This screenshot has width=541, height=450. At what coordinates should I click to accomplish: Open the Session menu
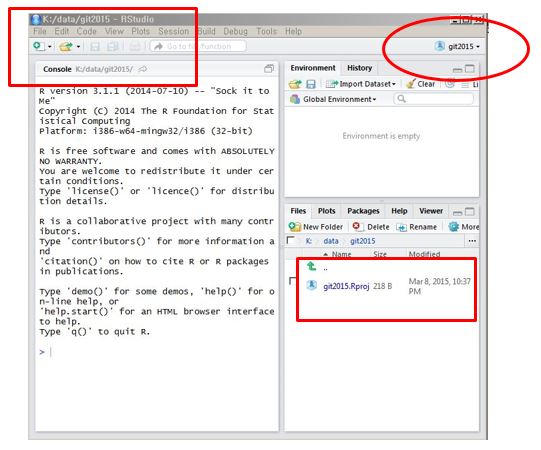174,31
